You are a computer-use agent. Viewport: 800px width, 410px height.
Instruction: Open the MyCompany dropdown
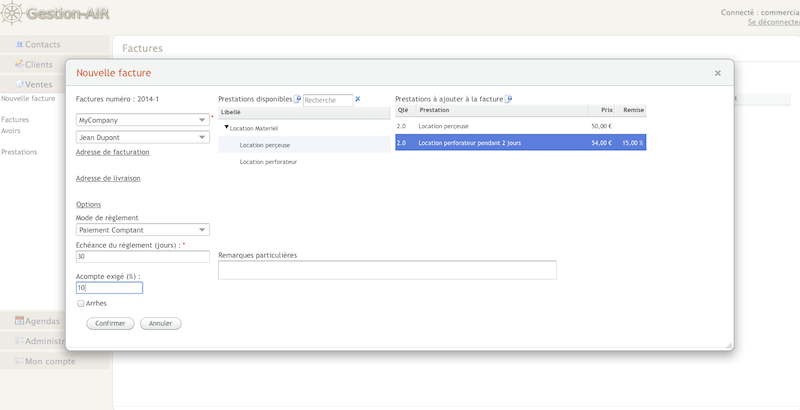coord(143,120)
